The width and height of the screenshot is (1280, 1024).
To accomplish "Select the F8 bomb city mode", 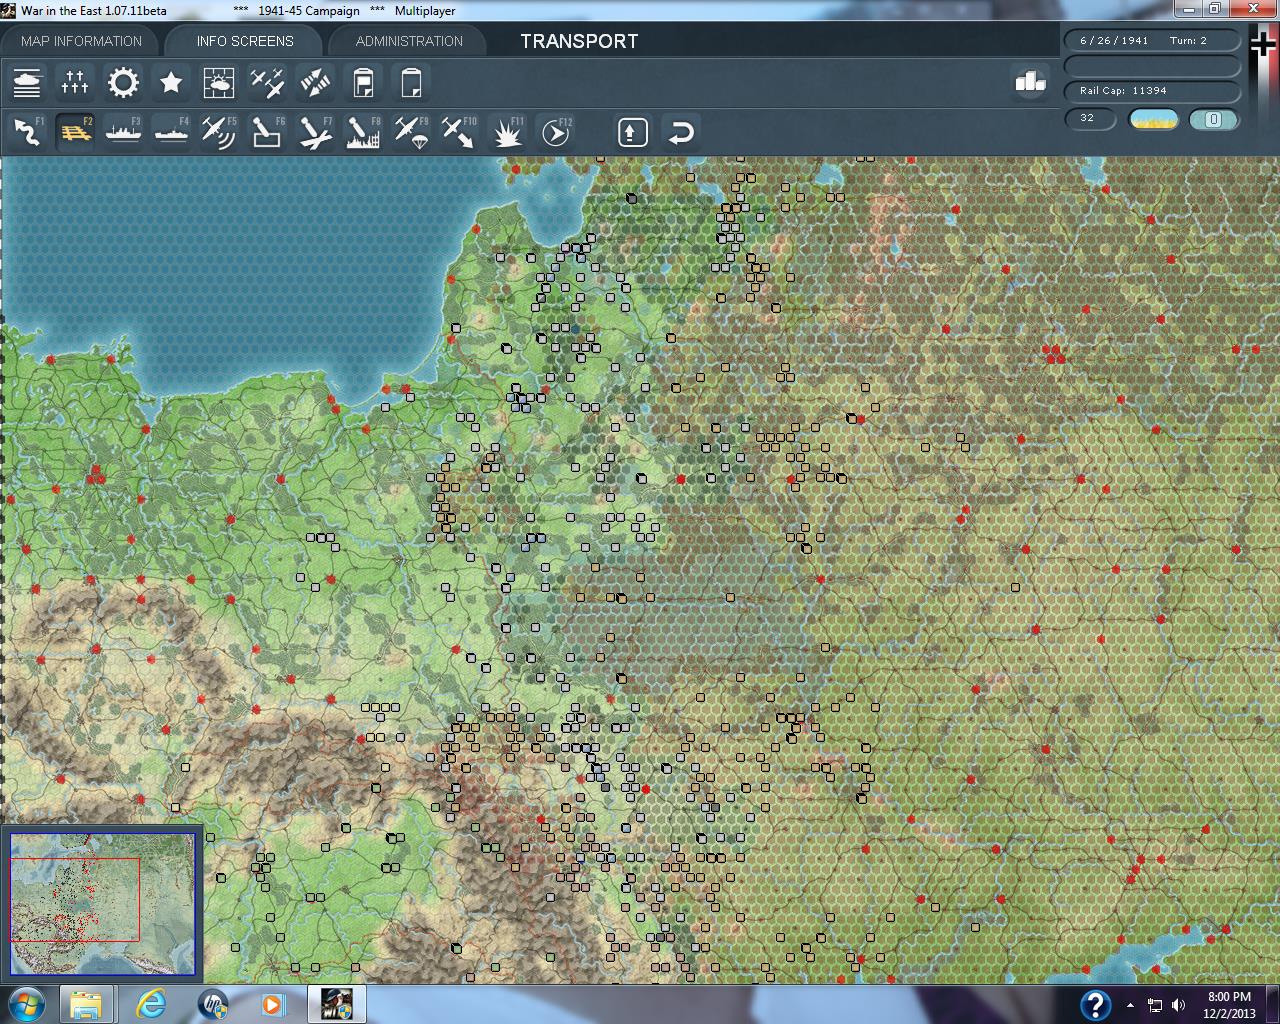I will click(363, 132).
